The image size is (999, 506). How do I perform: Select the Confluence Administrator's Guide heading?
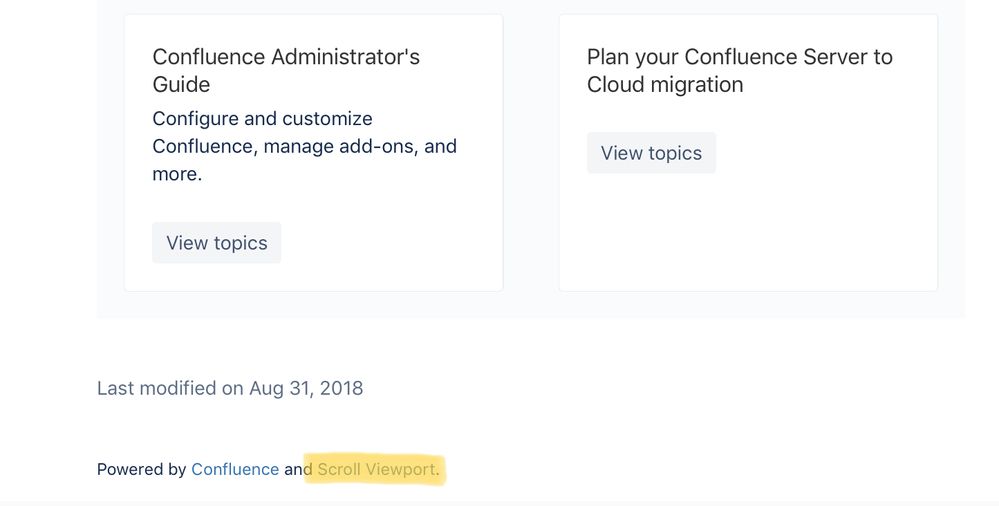point(286,70)
